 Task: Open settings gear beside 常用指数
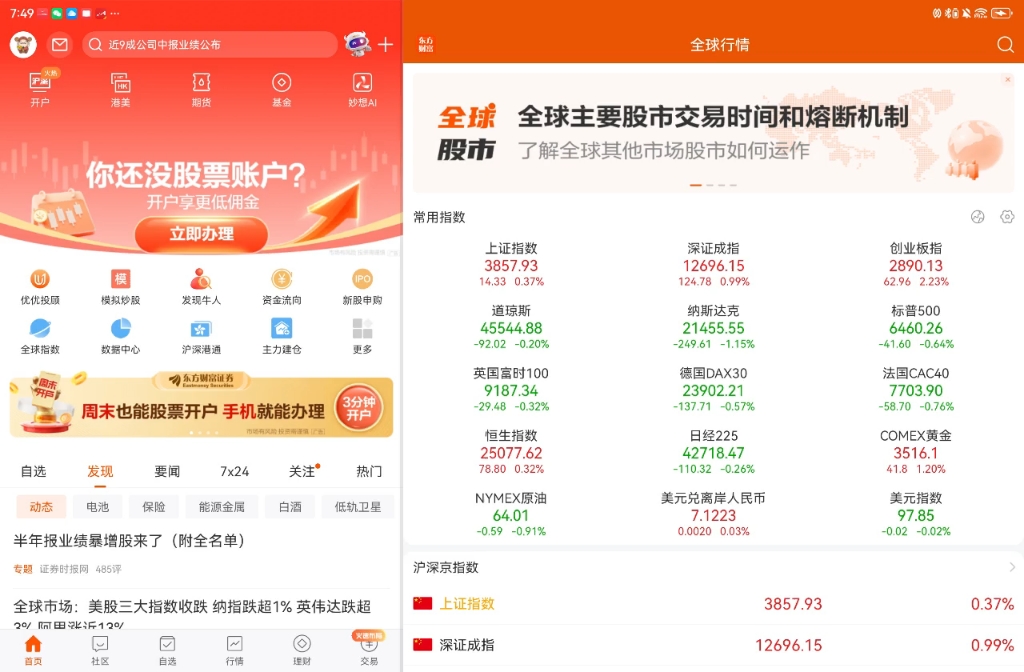tap(1007, 217)
